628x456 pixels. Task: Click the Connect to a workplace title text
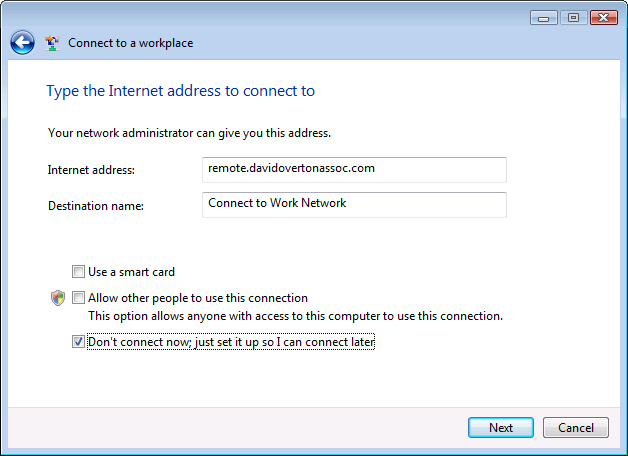click(x=131, y=43)
